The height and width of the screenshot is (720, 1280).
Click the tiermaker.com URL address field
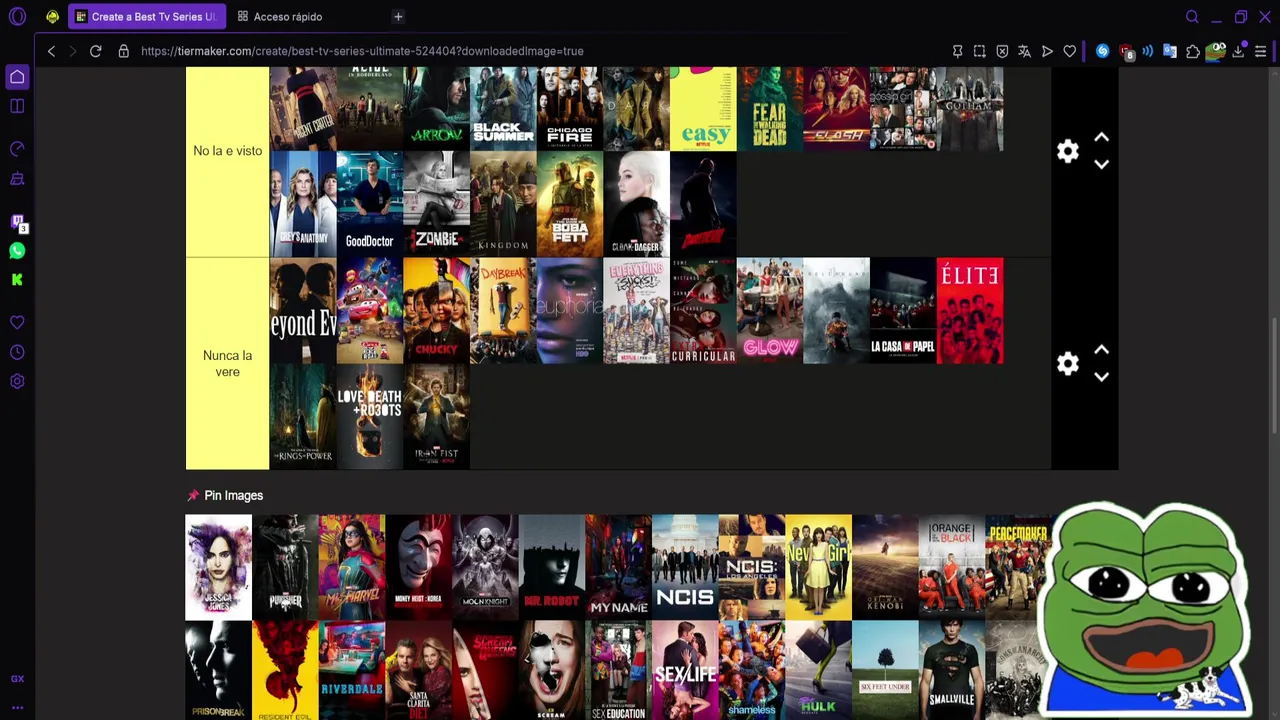[362, 51]
